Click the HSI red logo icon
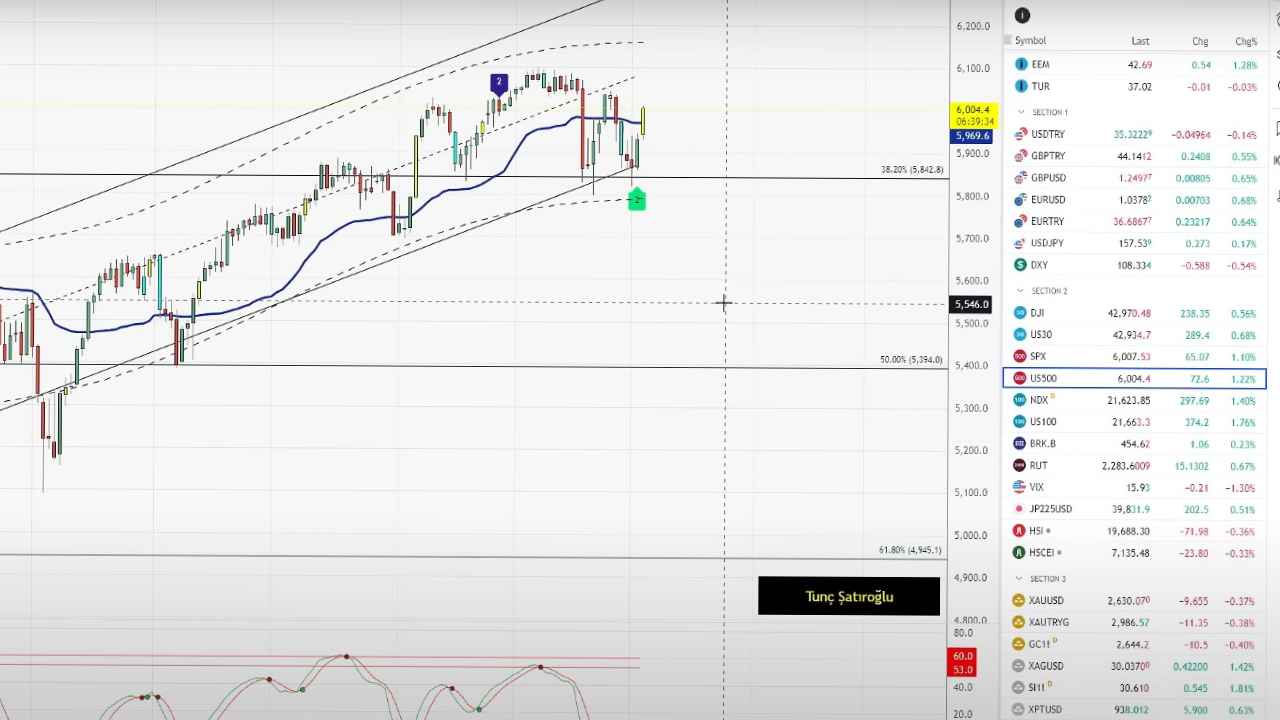Image resolution: width=1280 pixels, height=720 pixels. tap(1021, 531)
